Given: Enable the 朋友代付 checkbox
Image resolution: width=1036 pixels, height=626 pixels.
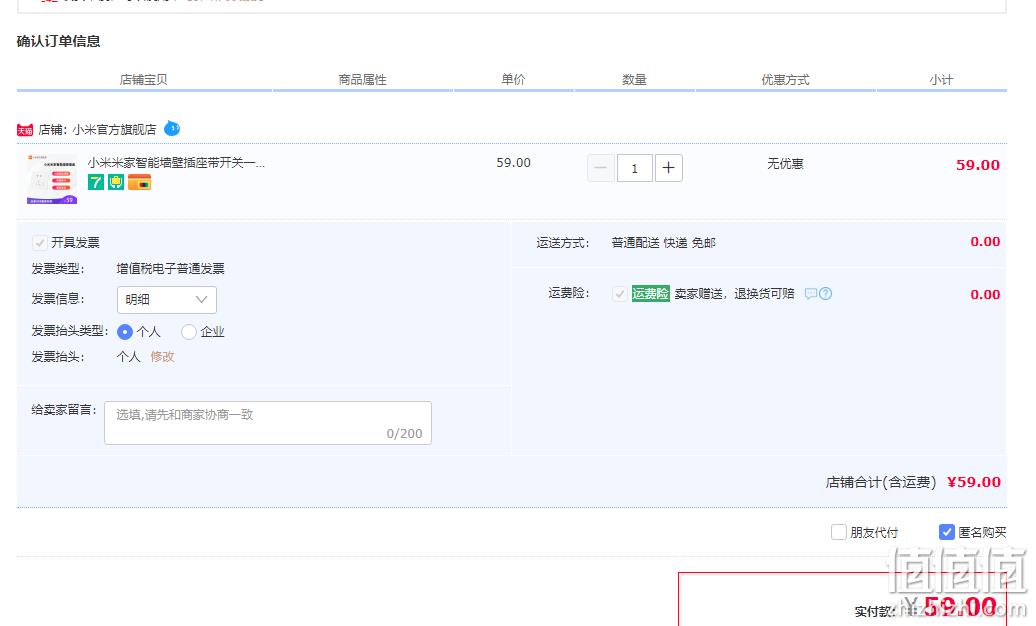Looking at the screenshot, I should pos(838,532).
